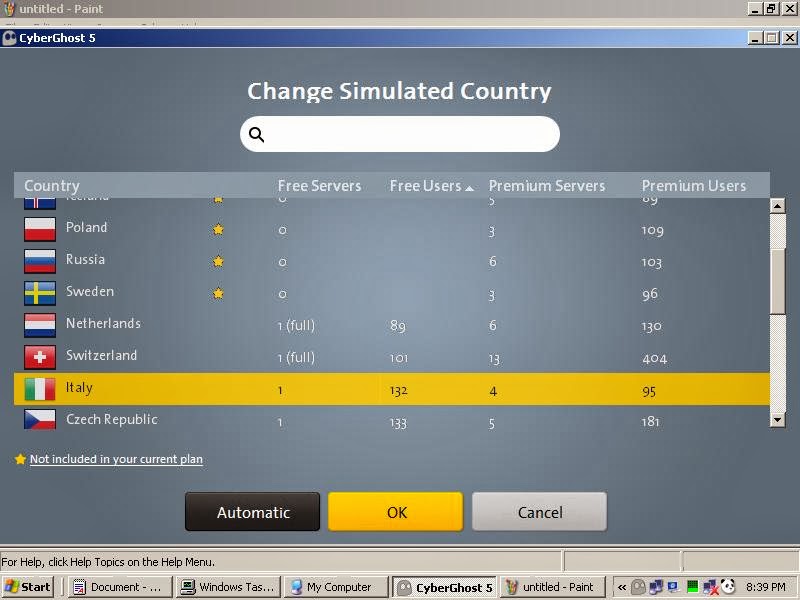
Task: Click the CyberGhost tray icon
Action: pos(638,587)
